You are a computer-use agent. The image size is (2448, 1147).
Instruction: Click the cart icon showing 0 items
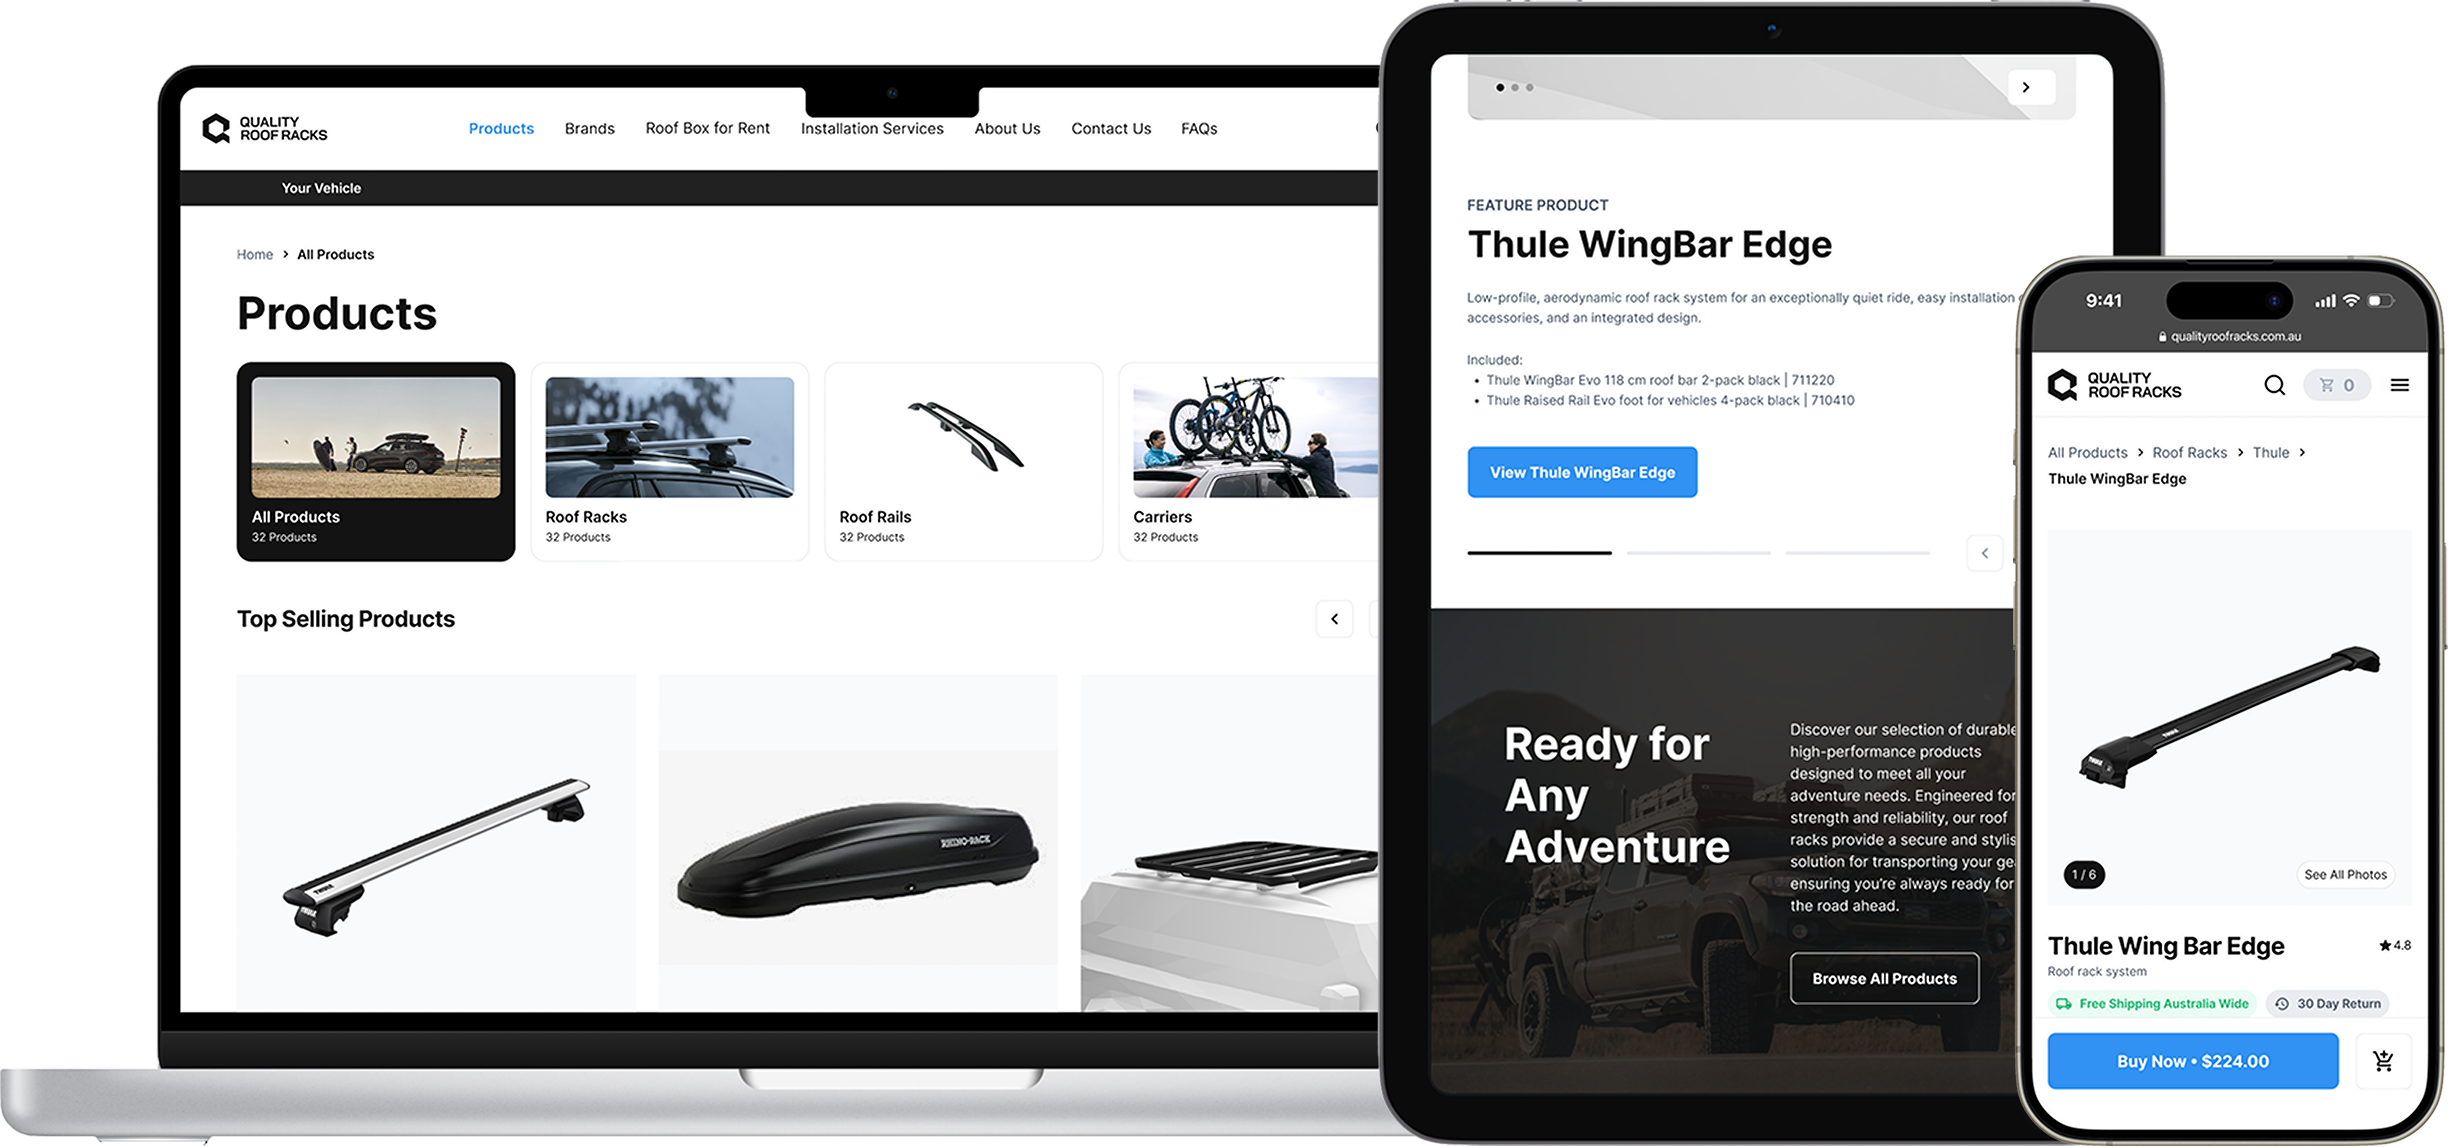pos(2336,385)
